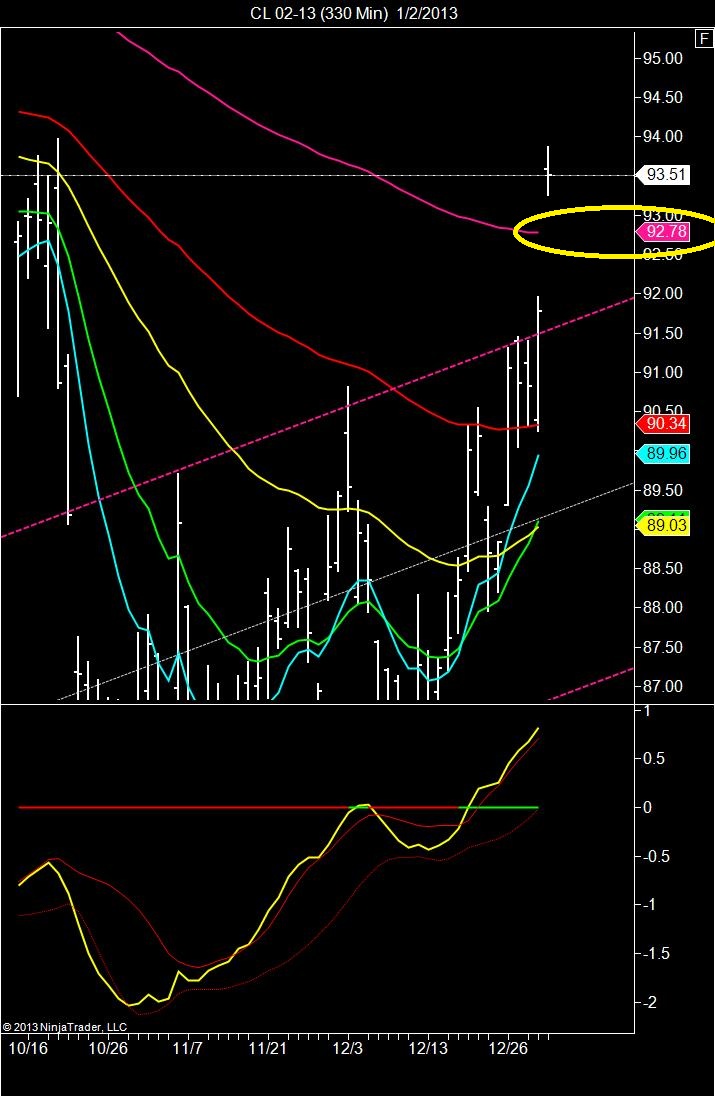This screenshot has width=715, height=1097.
Task: Click the 12/26 date label
Action: 508,1048
